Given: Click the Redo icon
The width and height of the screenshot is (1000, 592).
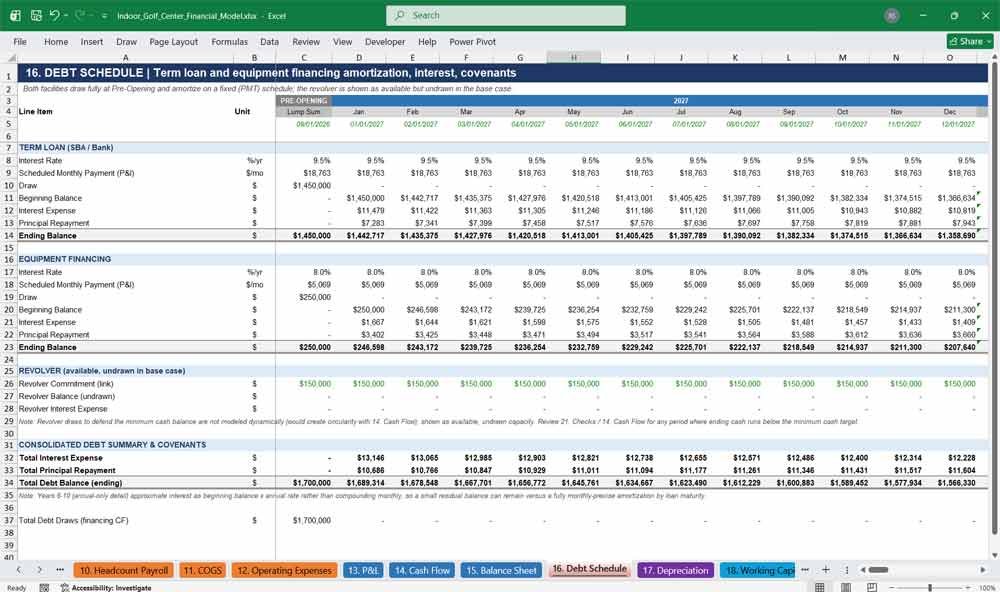Looking at the screenshot, I should click(80, 15).
